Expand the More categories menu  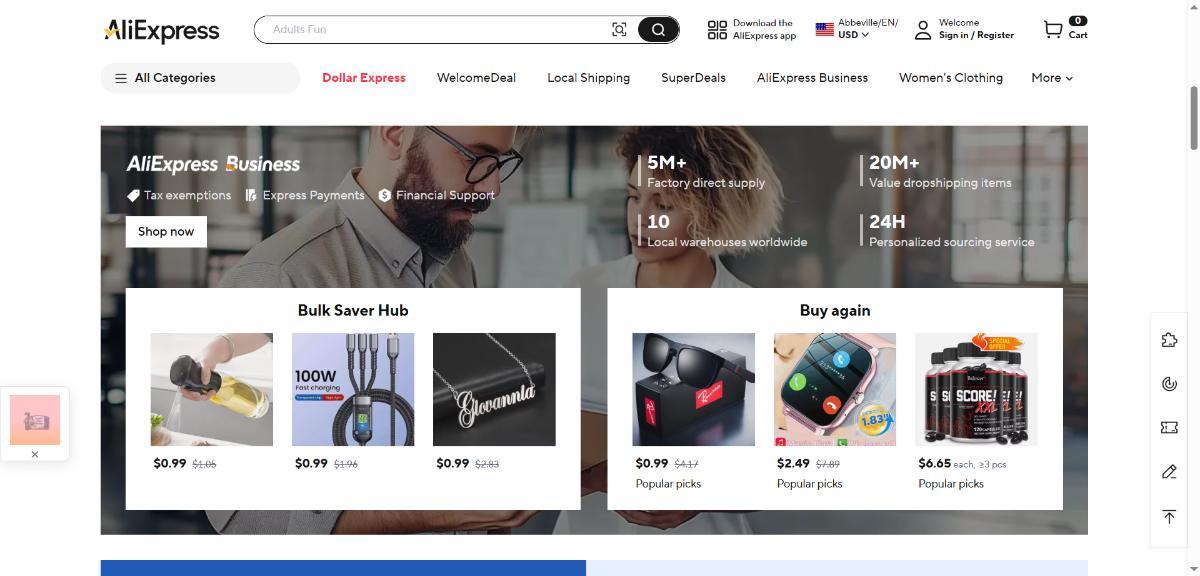click(1052, 78)
